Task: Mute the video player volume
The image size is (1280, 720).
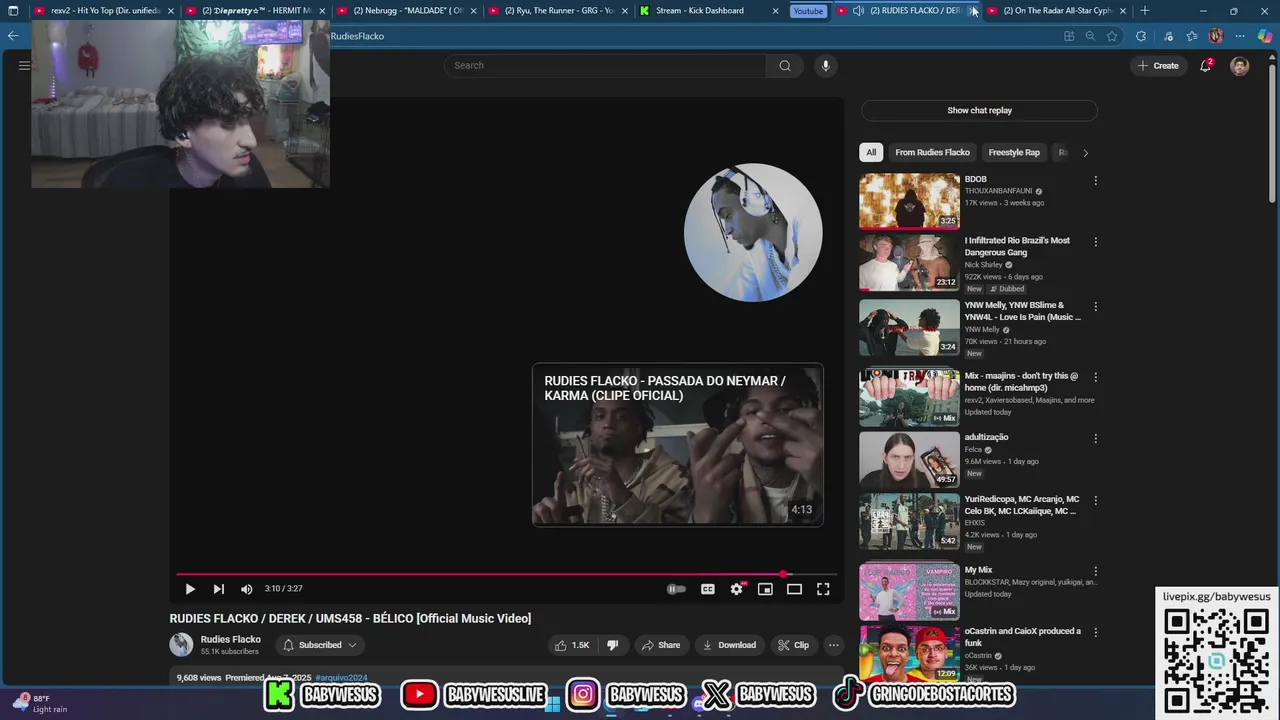Action: pyautogui.click(x=246, y=589)
